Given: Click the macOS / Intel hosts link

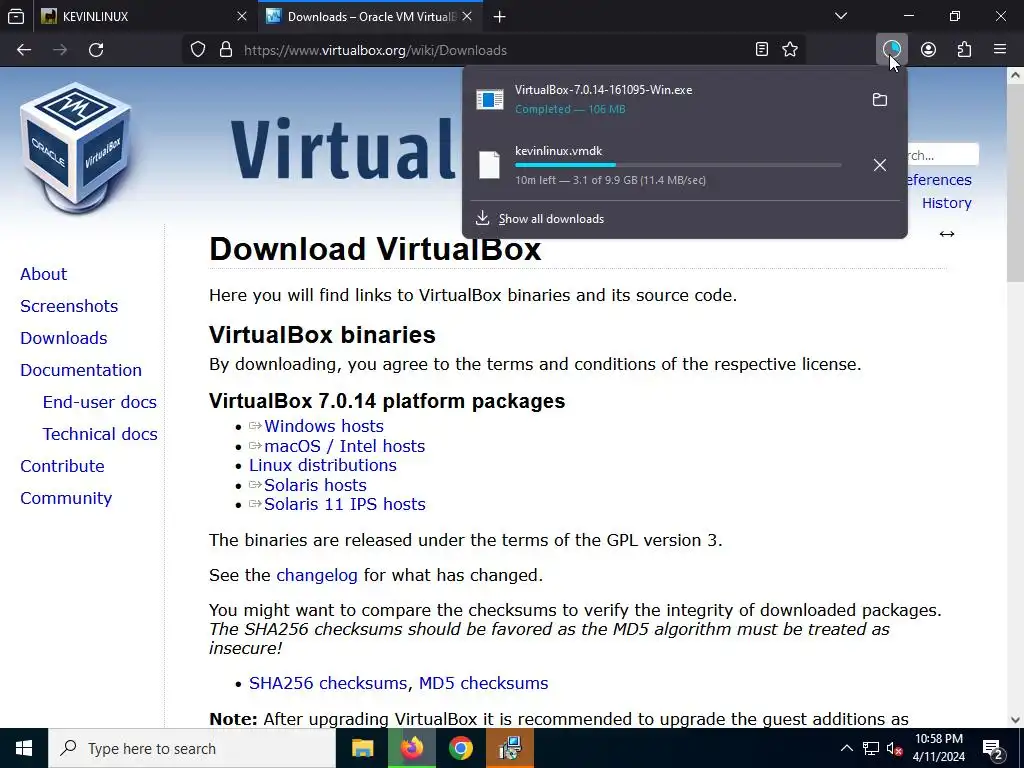Looking at the screenshot, I should 344,446.
